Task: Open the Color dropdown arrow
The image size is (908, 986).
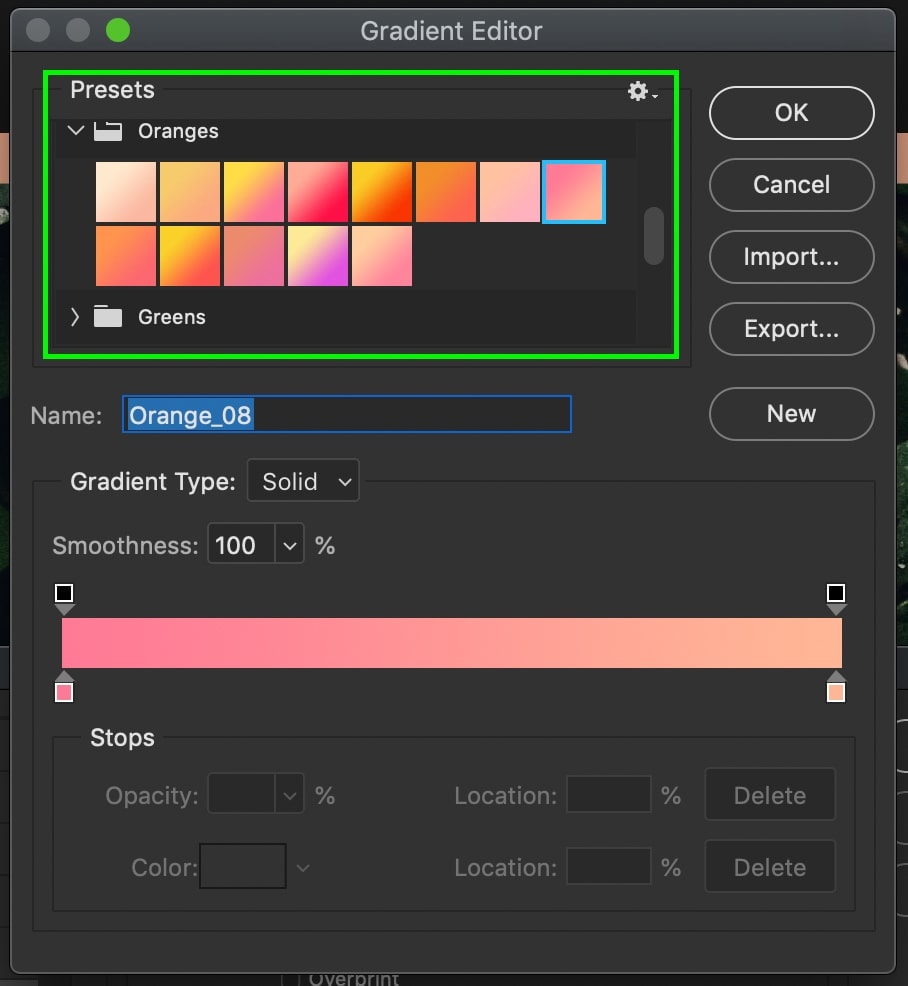Action: click(302, 868)
